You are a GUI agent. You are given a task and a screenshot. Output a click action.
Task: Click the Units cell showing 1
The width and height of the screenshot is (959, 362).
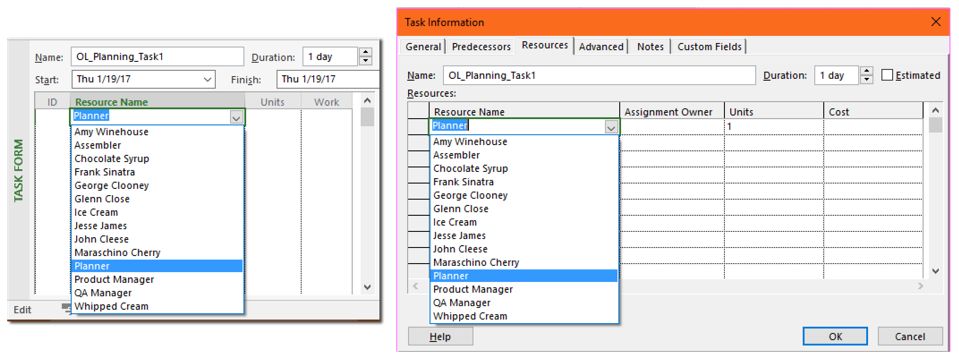pyautogui.click(x=774, y=126)
